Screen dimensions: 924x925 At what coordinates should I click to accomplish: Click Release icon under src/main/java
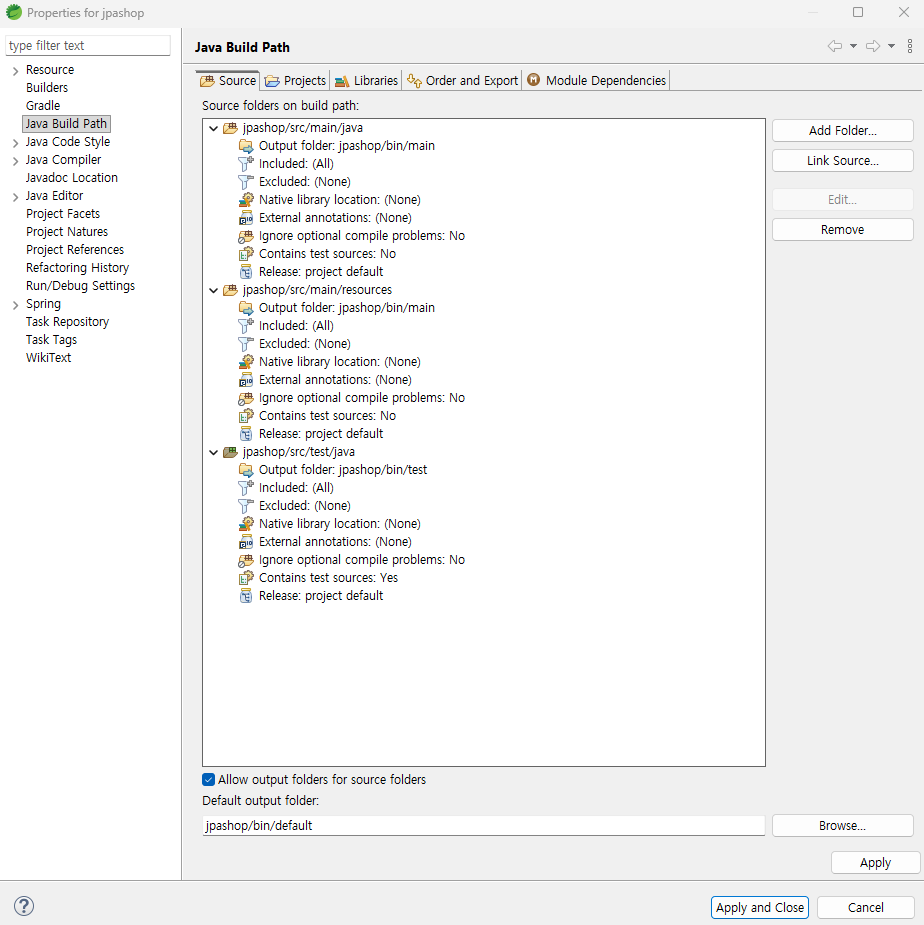click(x=246, y=272)
